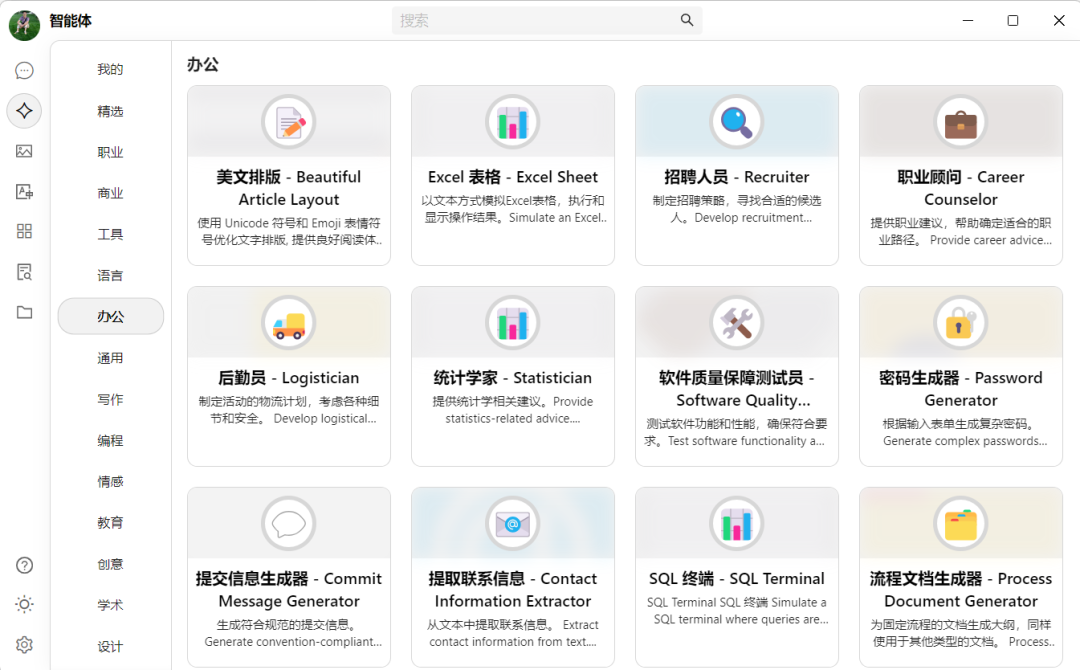Click the Password Generator lock icon
1080x670 pixels.
[x=960, y=323]
